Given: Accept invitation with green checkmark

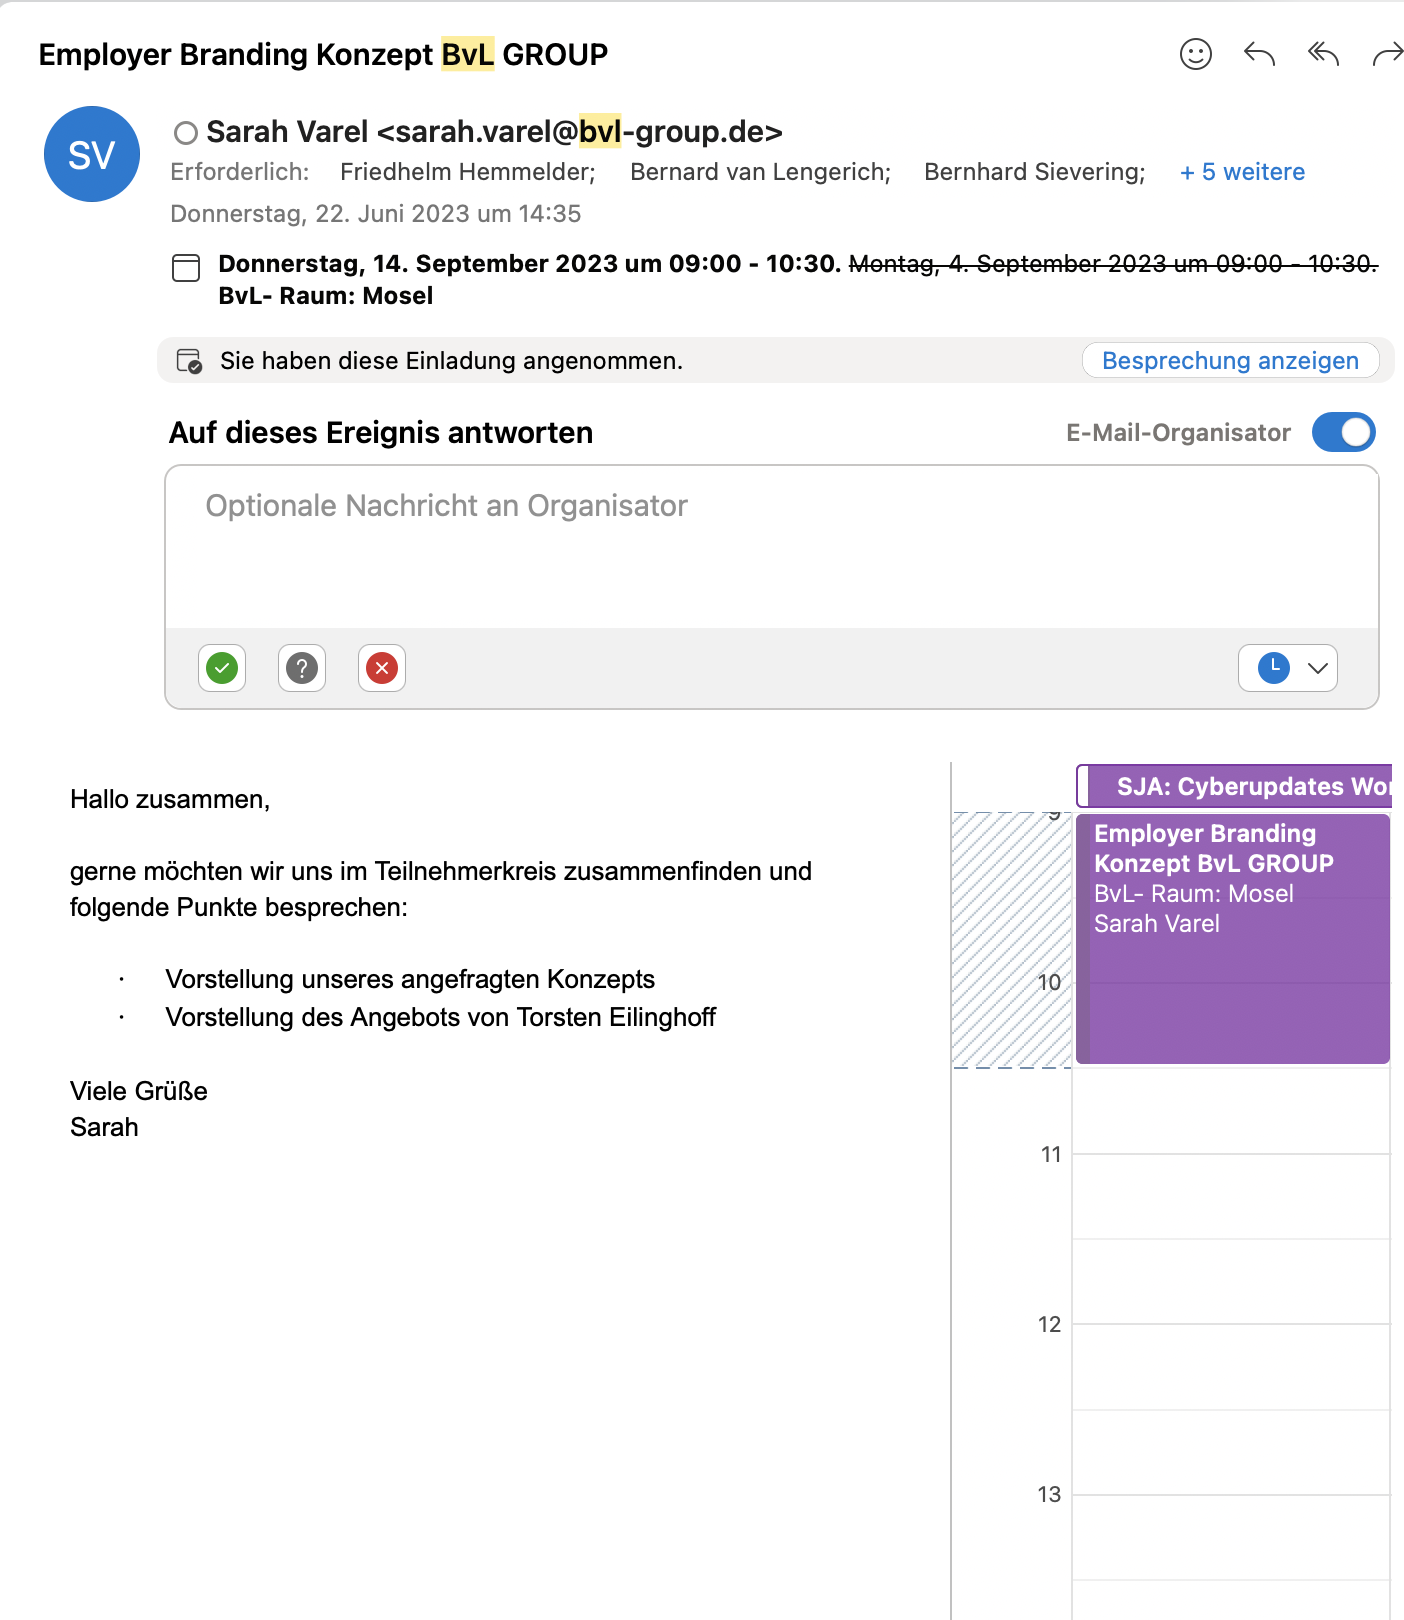Looking at the screenshot, I should click(222, 668).
